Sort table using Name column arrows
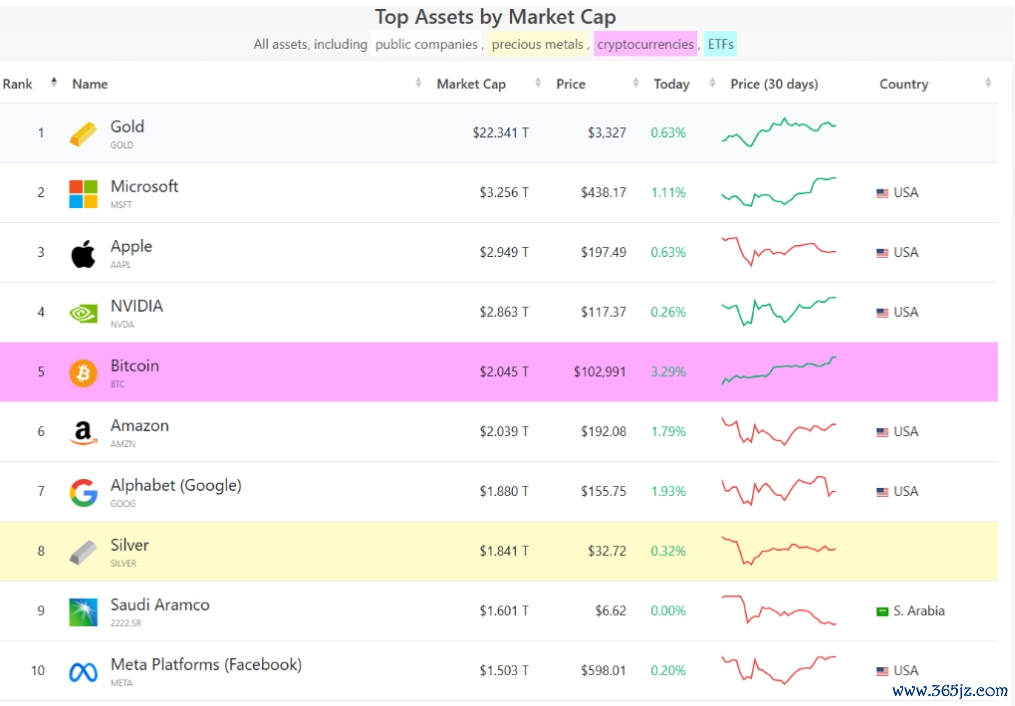This screenshot has width=1015, height=706. [x=418, y=83]
